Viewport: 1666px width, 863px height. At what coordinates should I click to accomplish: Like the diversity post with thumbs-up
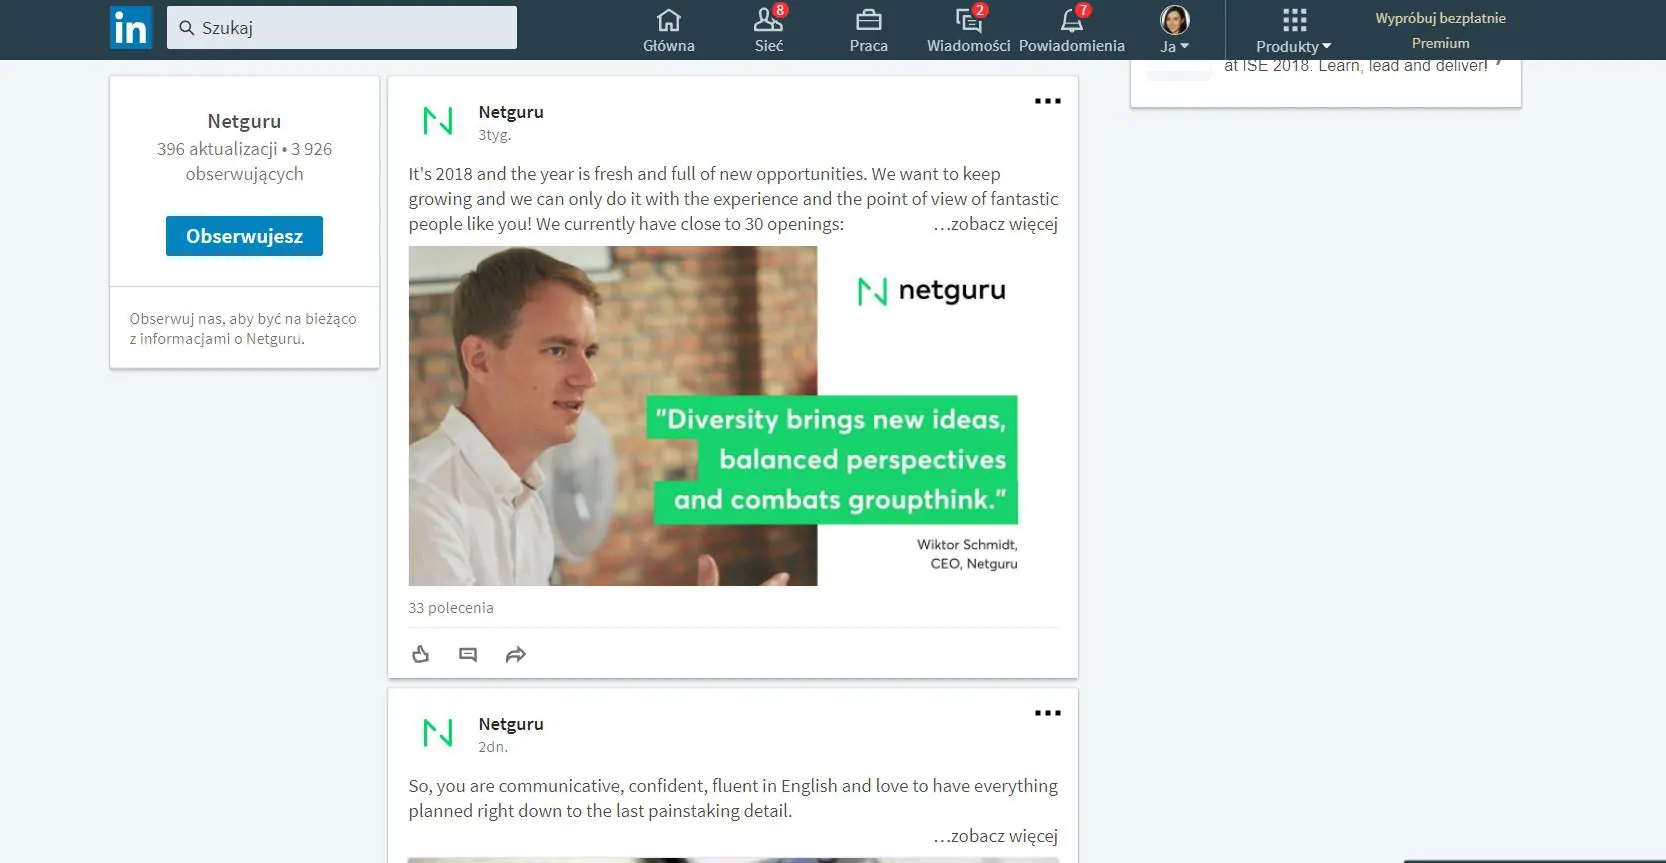coord(421,654)
